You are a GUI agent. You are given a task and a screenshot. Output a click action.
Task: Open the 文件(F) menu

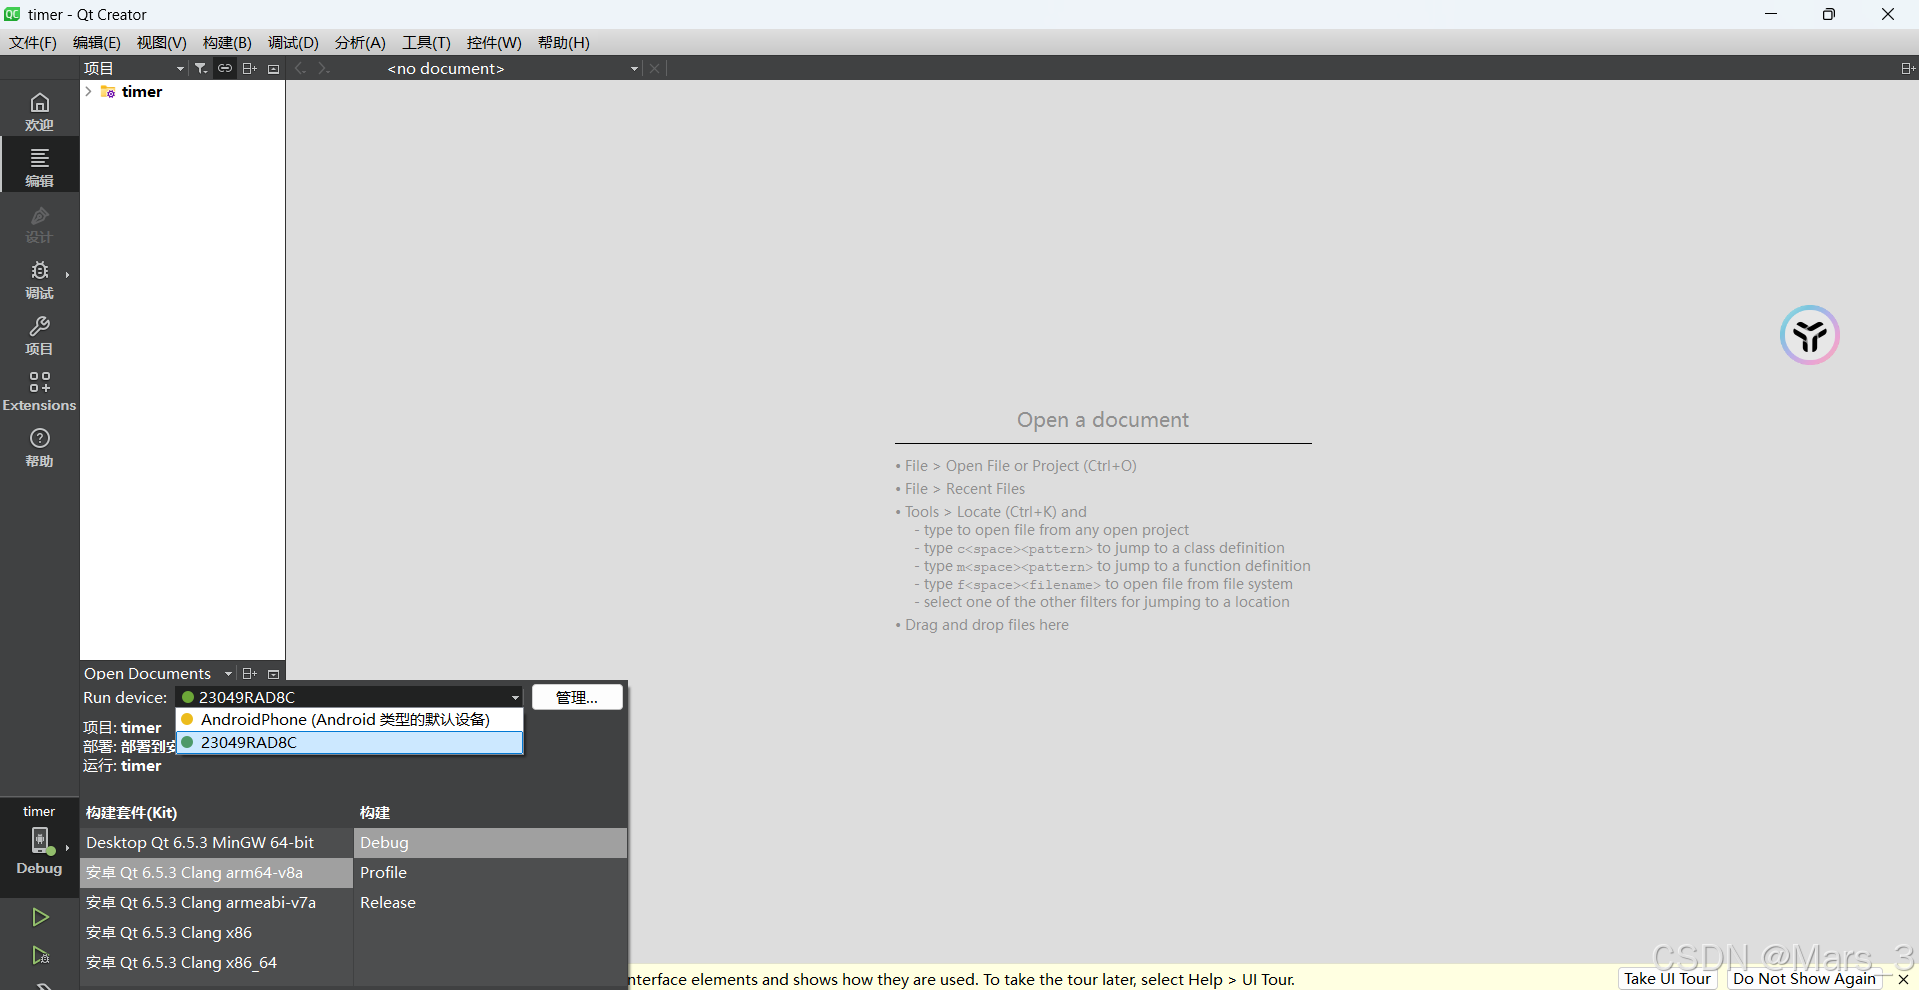[x=33, y=42]
